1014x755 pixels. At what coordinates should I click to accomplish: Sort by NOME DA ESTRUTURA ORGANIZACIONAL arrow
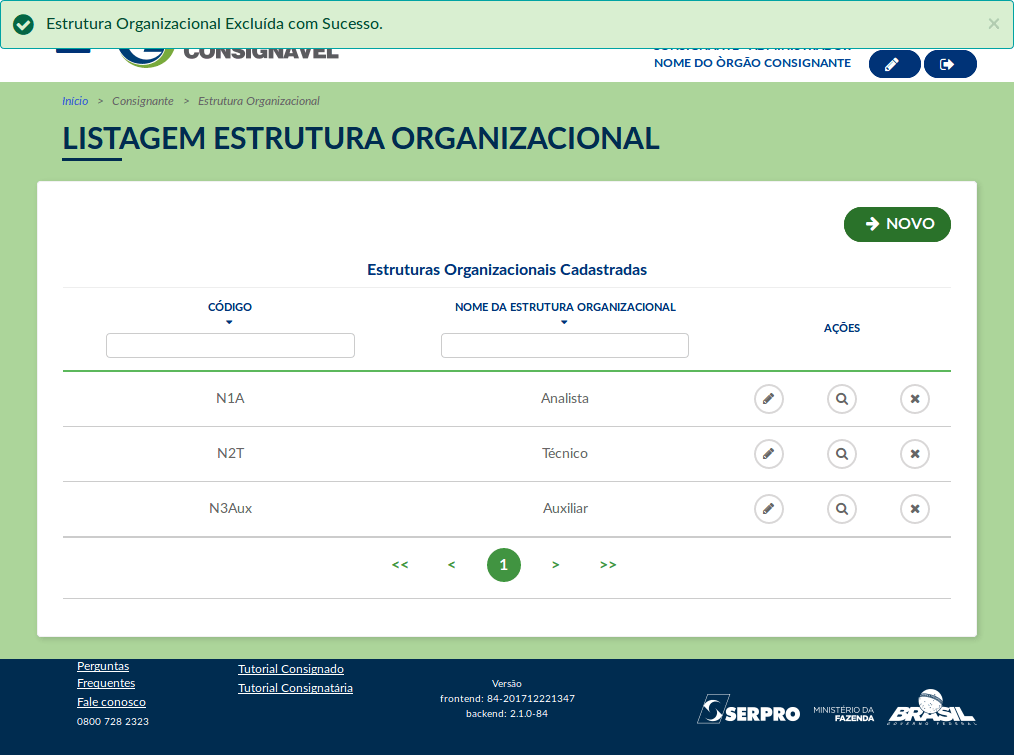pos(564,322)
